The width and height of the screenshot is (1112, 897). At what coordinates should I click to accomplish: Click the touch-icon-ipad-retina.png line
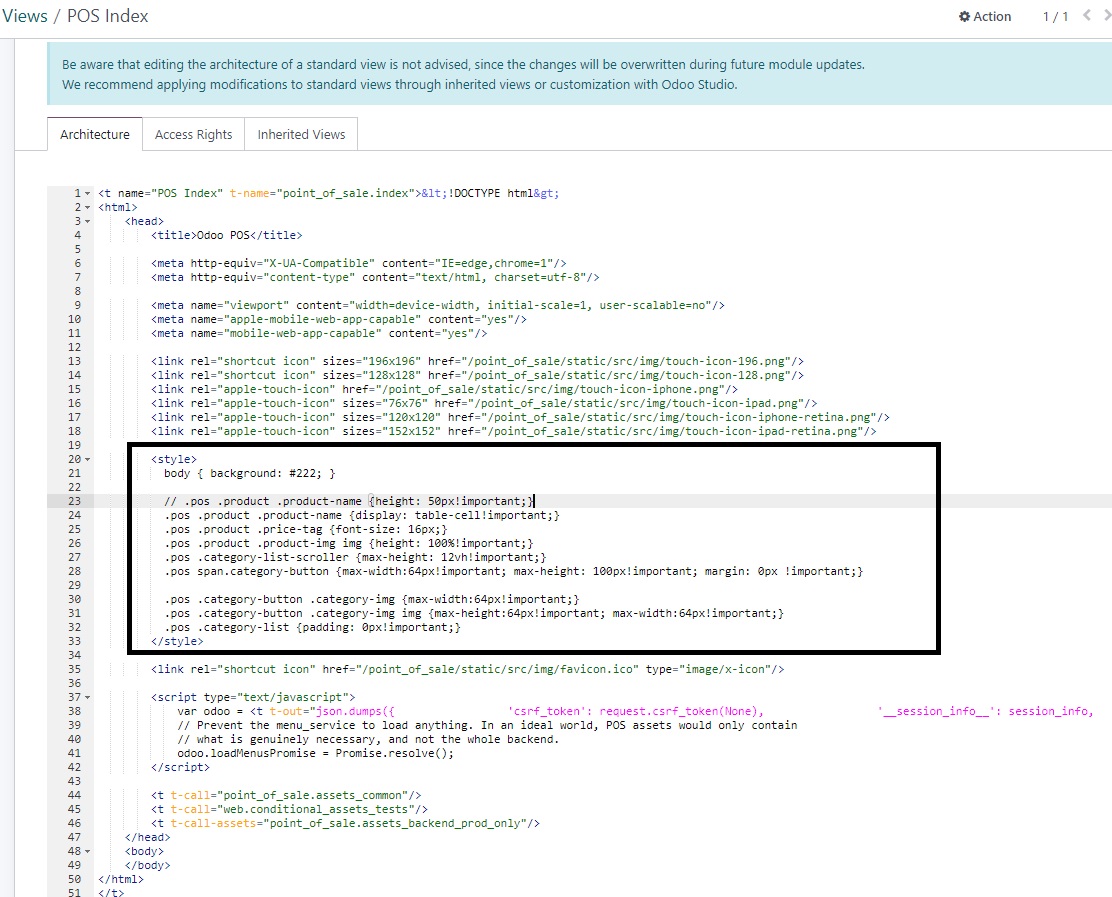[513, 431]
